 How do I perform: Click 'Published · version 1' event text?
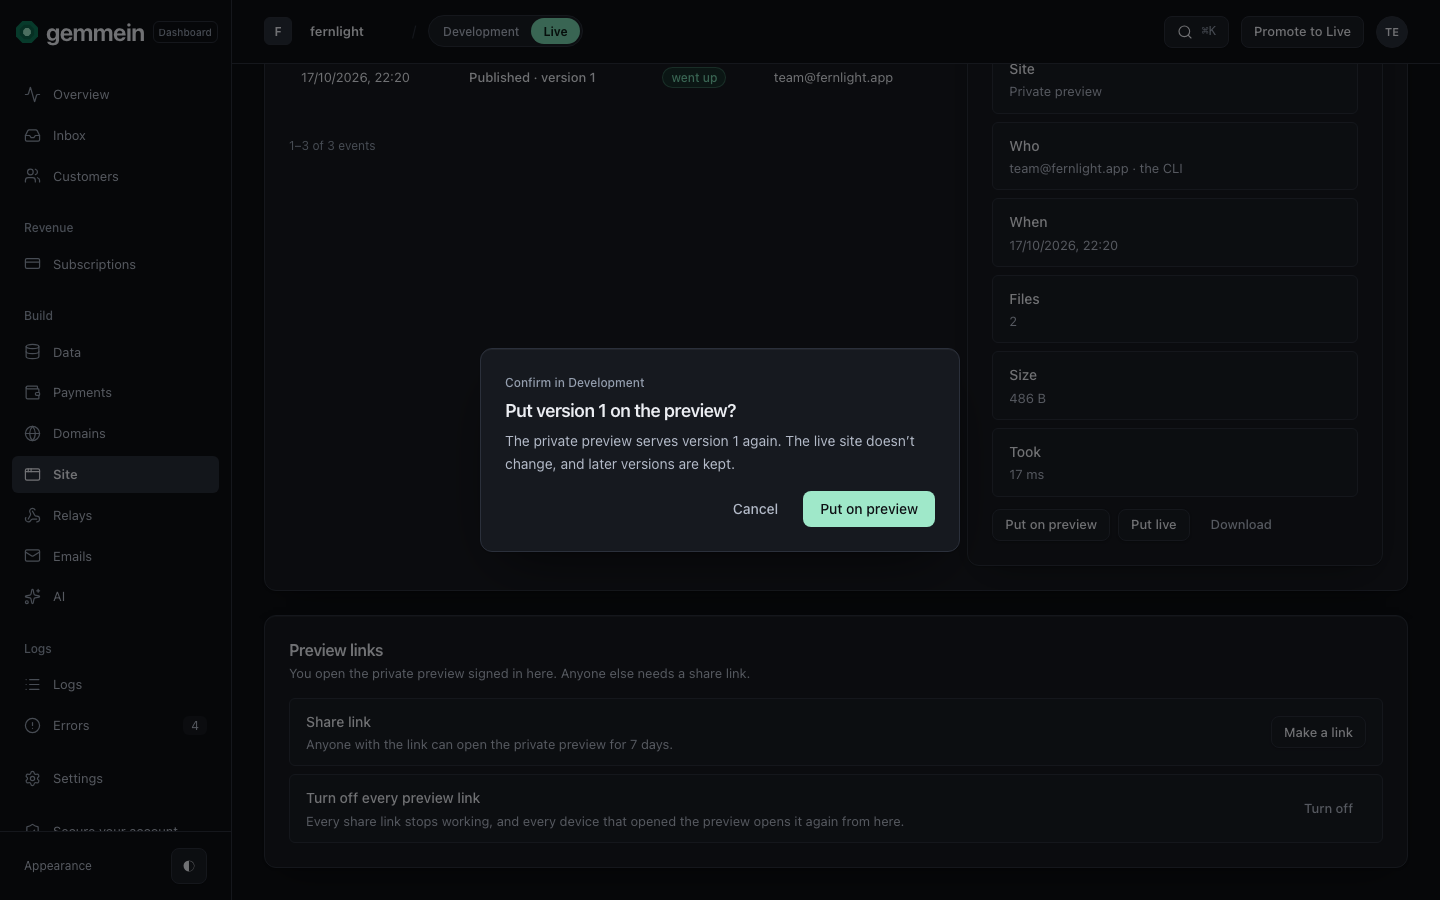(x=532, y=78)
